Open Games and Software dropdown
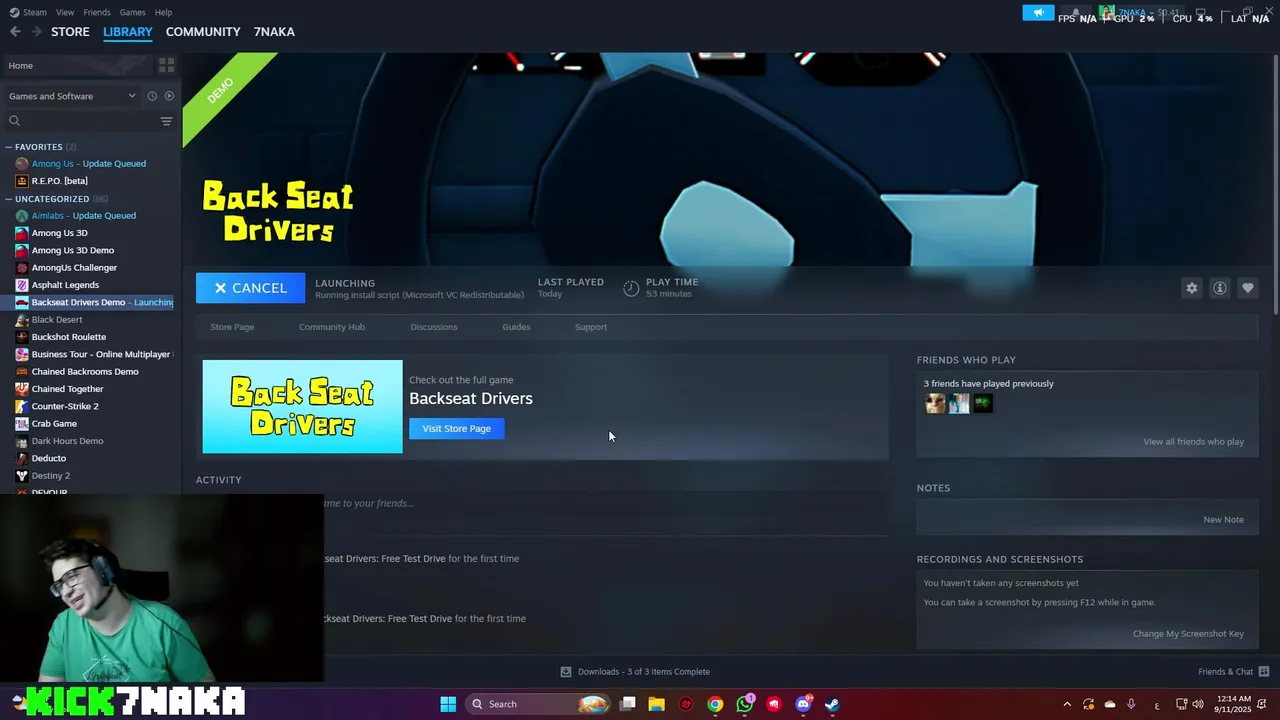 click(71, 96)
